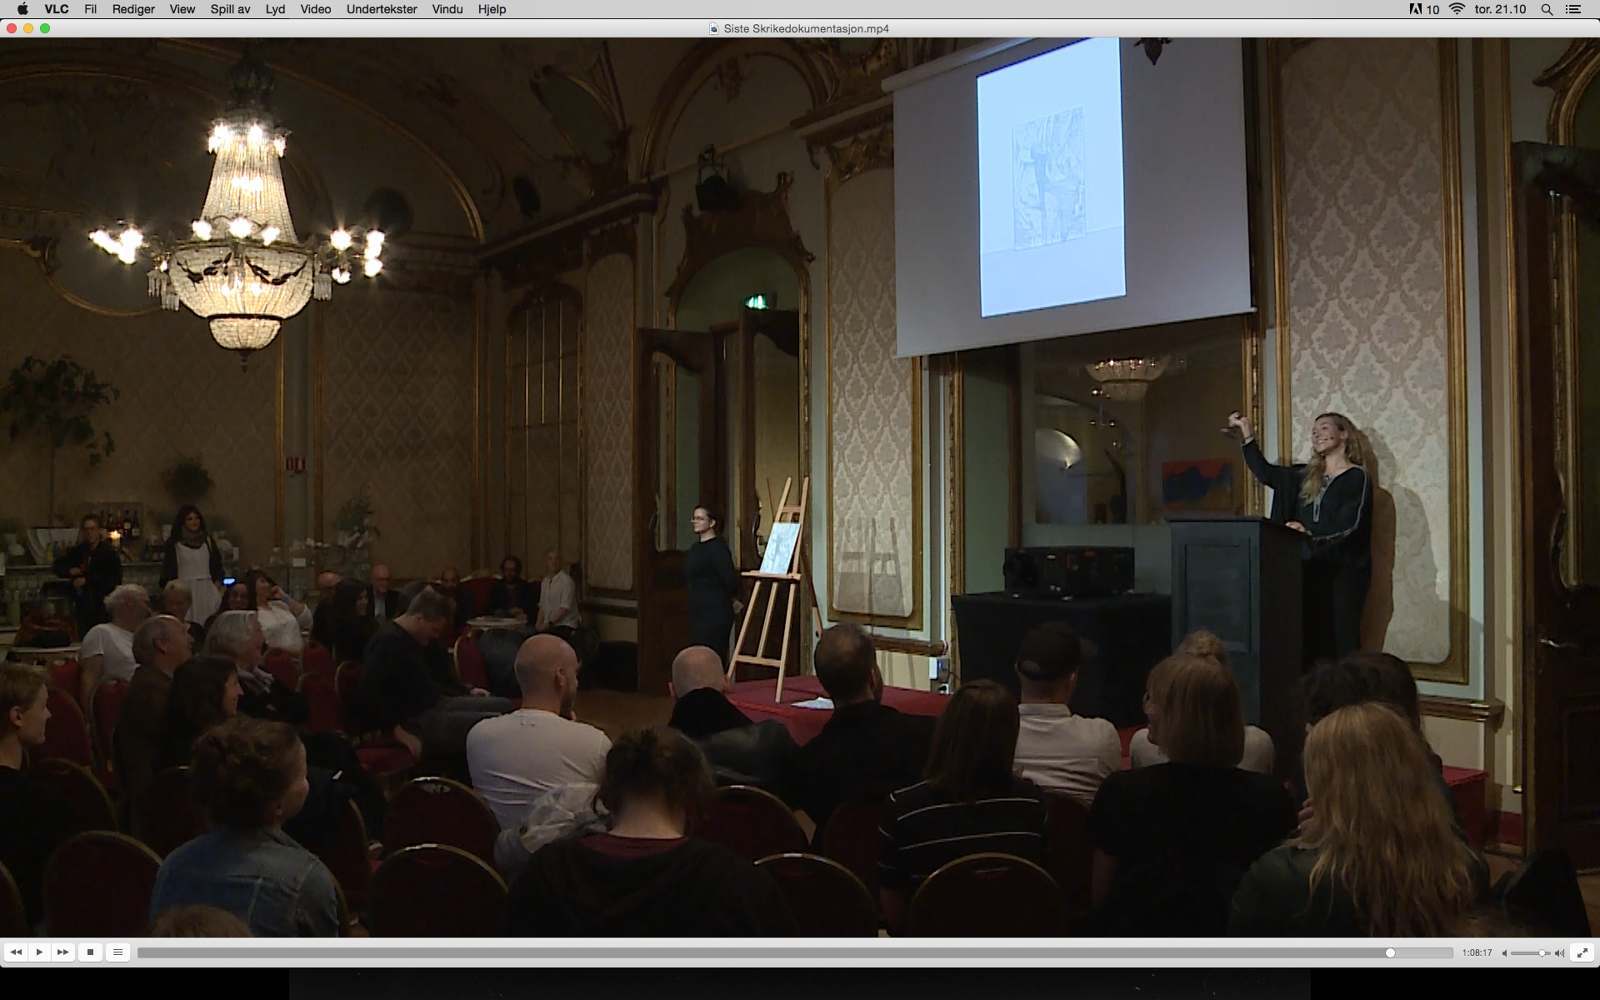1600x1000 pixels.
Task: Click the Wi-Fi status icon
Action: point(1456,9)
